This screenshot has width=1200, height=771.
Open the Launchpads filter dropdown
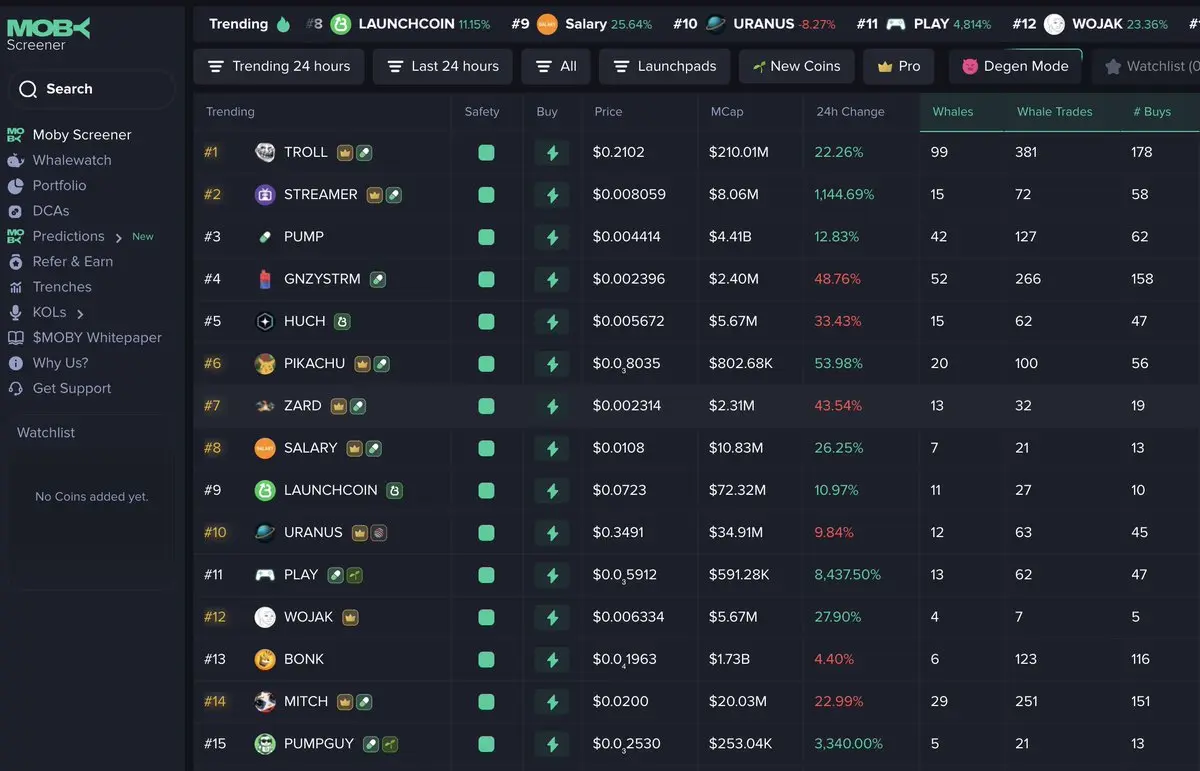(x=664, y=67)
